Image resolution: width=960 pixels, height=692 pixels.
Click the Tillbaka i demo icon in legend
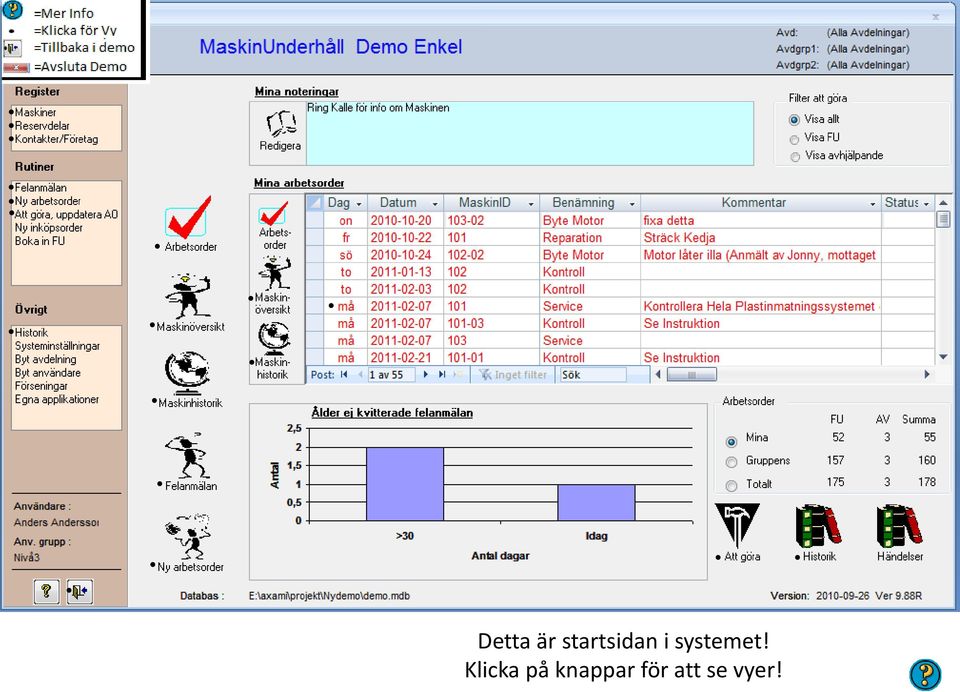12,48
